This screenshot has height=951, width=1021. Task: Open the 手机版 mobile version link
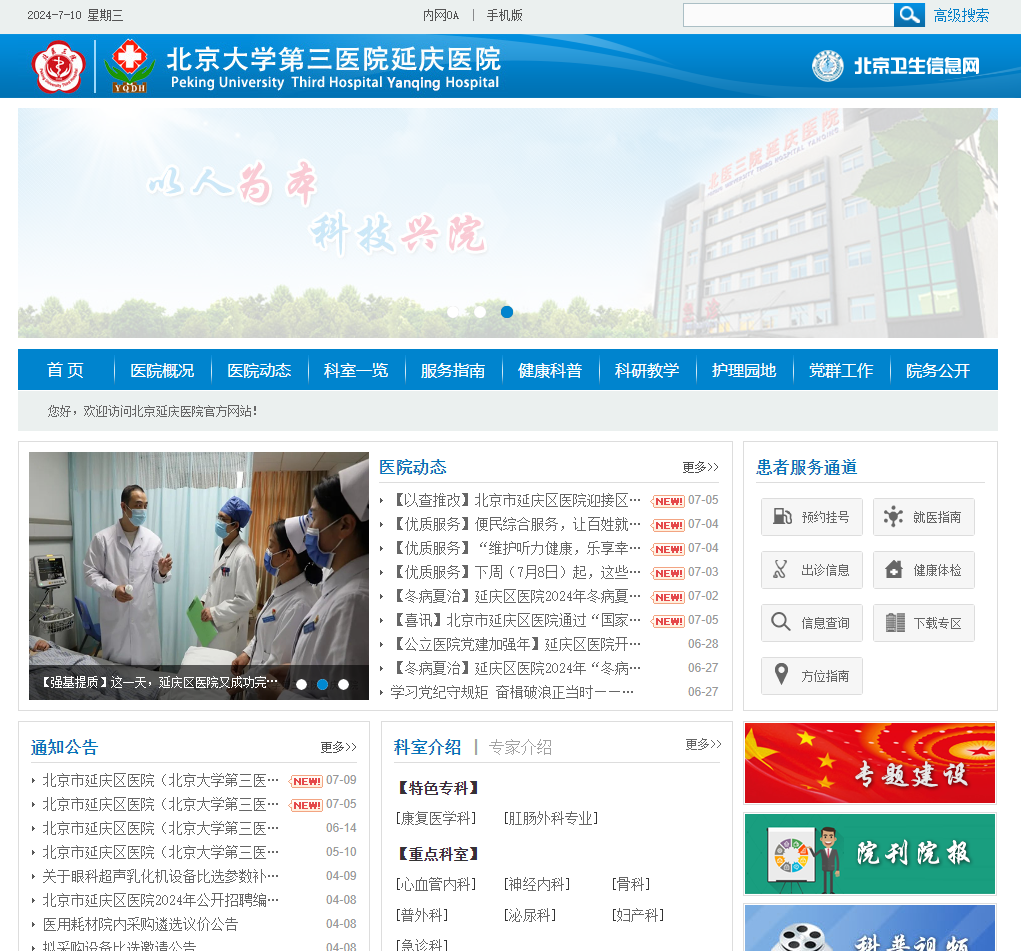point(505,15)
